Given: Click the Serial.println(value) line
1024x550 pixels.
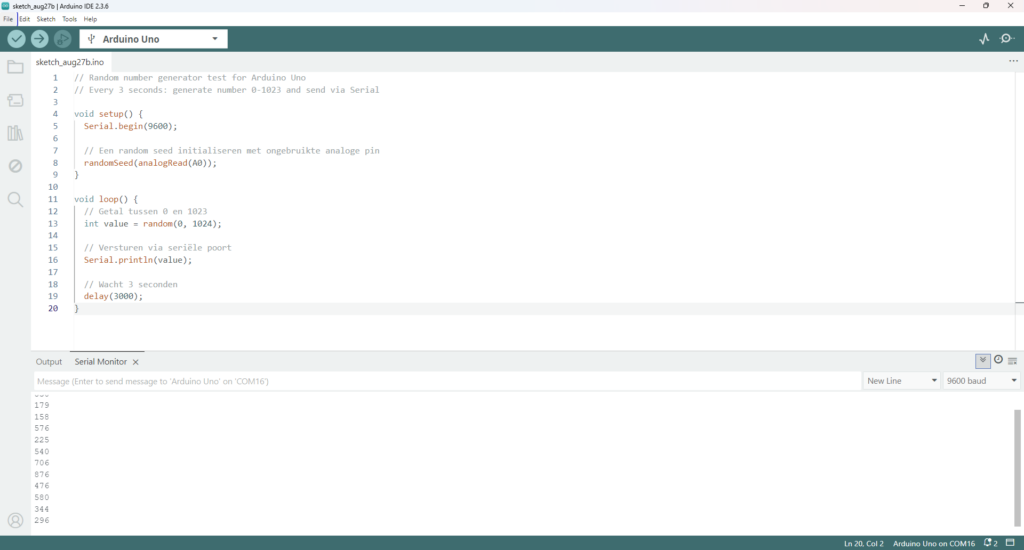Looking at the screenshot, I should 138,260.
